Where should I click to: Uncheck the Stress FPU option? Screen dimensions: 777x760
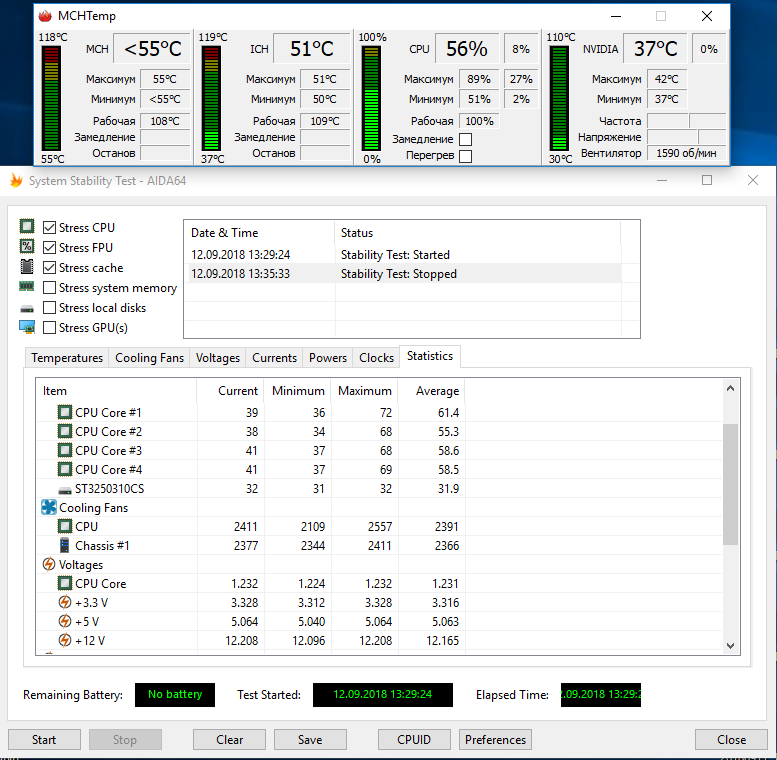pos(49,247)
